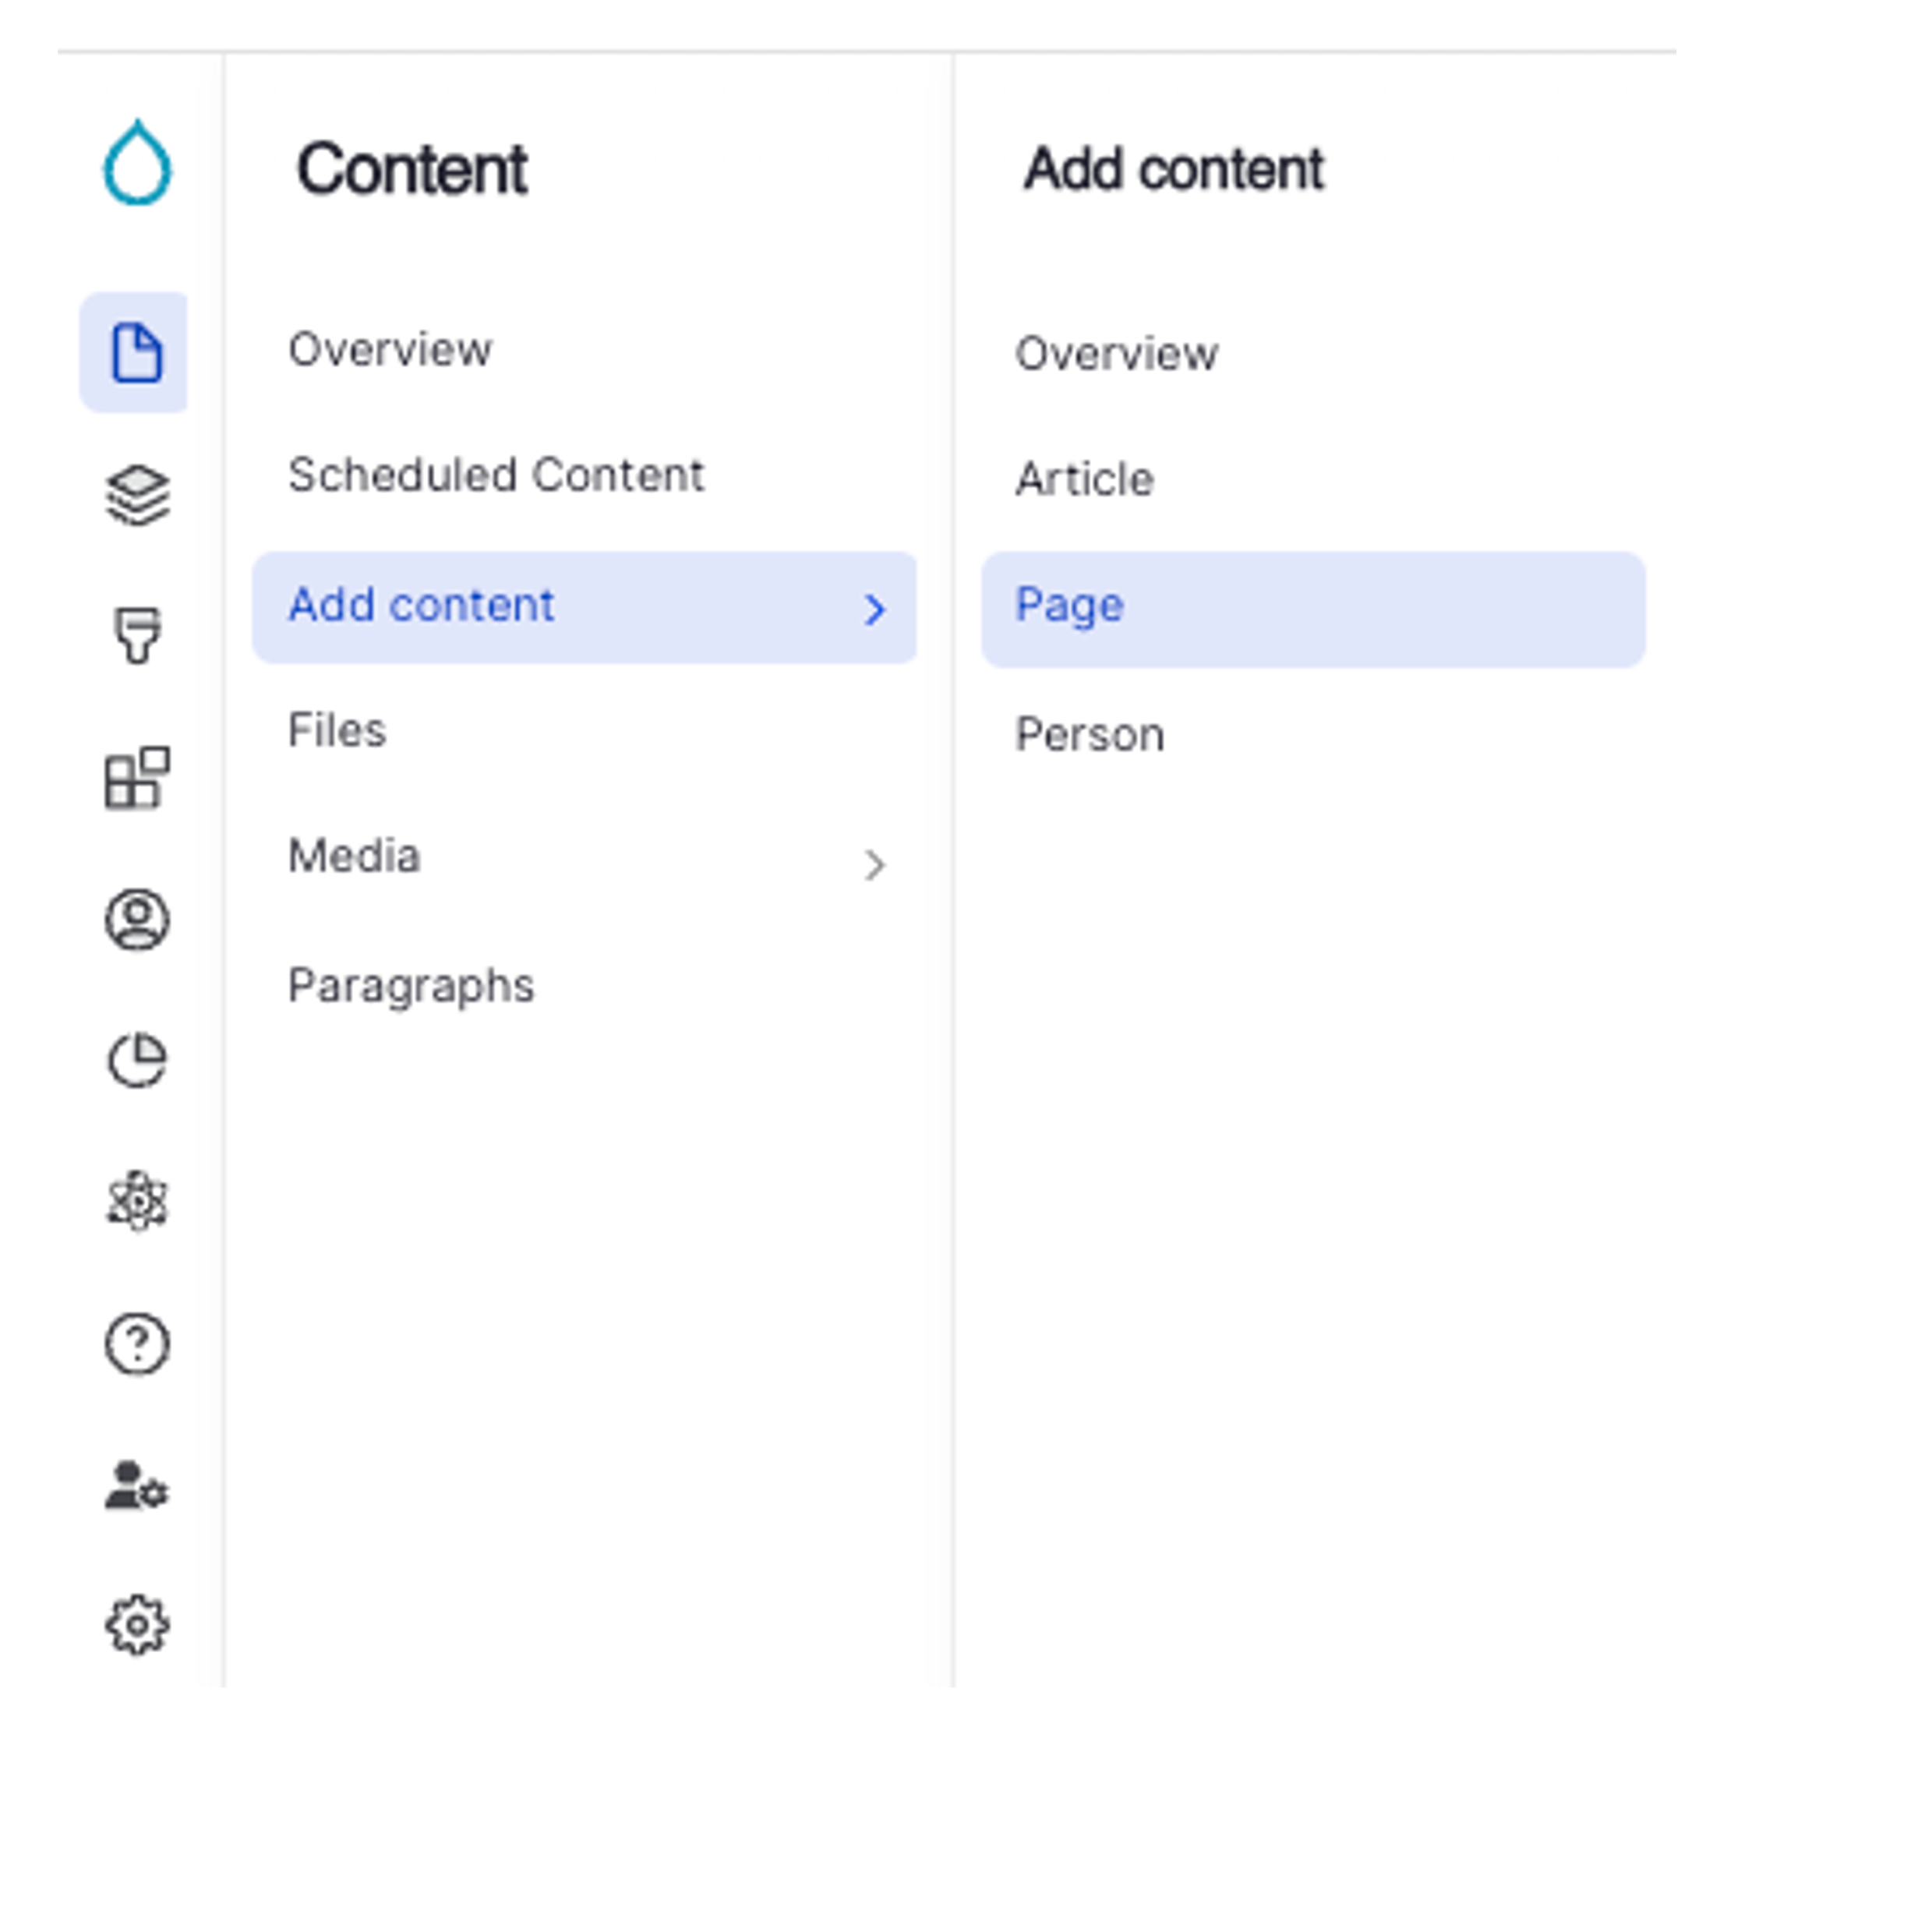Select Scheduled Content menu item
Image resolution: width=1932 pixels, height=1932 pixels.
(x=496, y=475)
